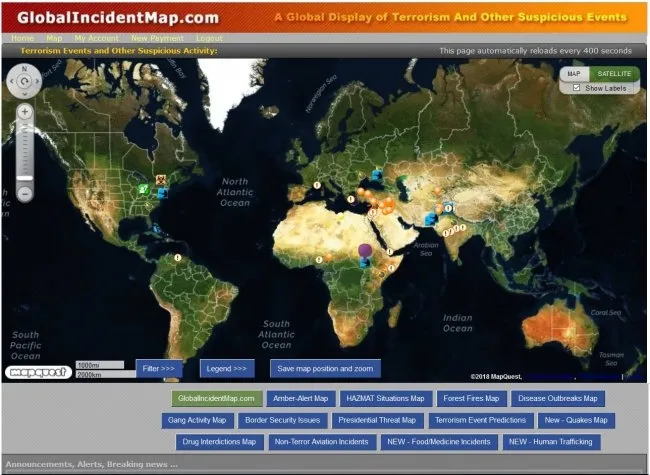Click the zoom slider track above the handle

(25, 147)
